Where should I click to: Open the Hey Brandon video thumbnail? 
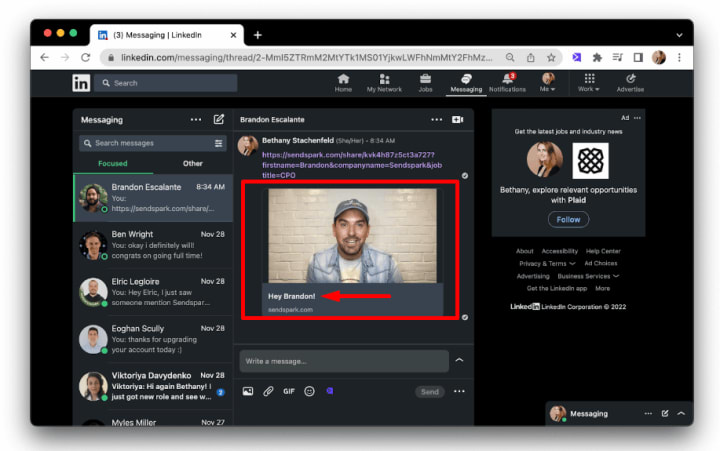pyautogui.click(x=352, y=236)
